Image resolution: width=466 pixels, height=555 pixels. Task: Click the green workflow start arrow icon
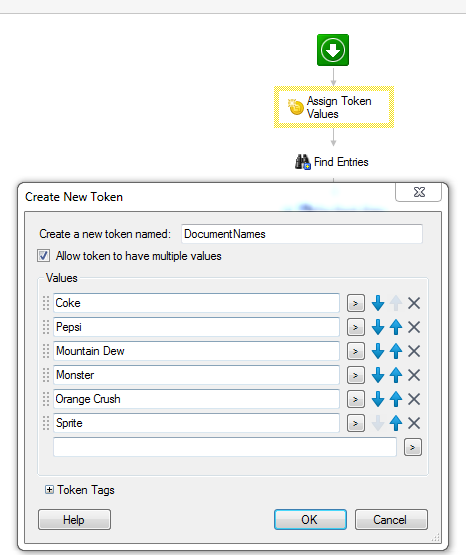click(x=333, y=50)
